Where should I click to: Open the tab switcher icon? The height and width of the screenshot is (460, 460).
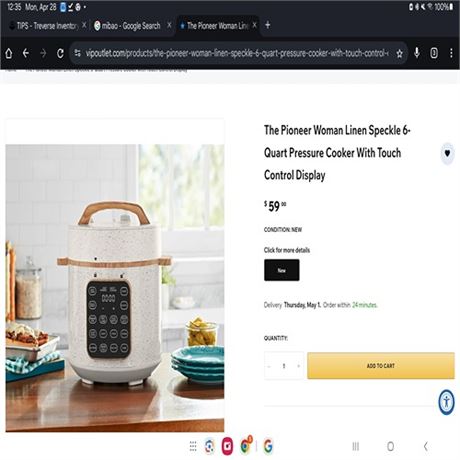point(434,53)
